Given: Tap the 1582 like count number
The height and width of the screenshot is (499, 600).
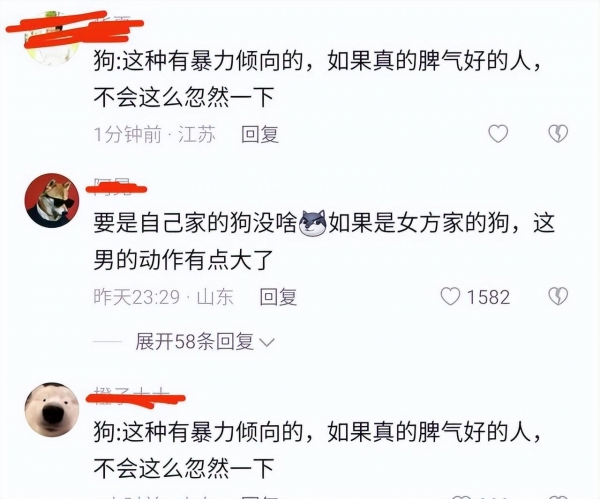Looking at the screenshot, I should pos(489,297).
